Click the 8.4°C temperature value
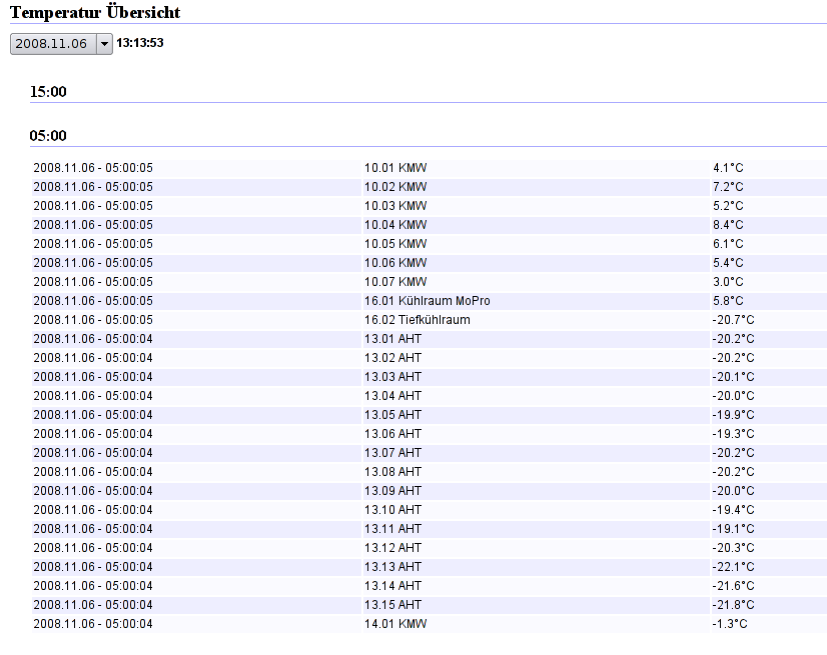The width and height of the screenshot is (827, 655). point(728,225)
